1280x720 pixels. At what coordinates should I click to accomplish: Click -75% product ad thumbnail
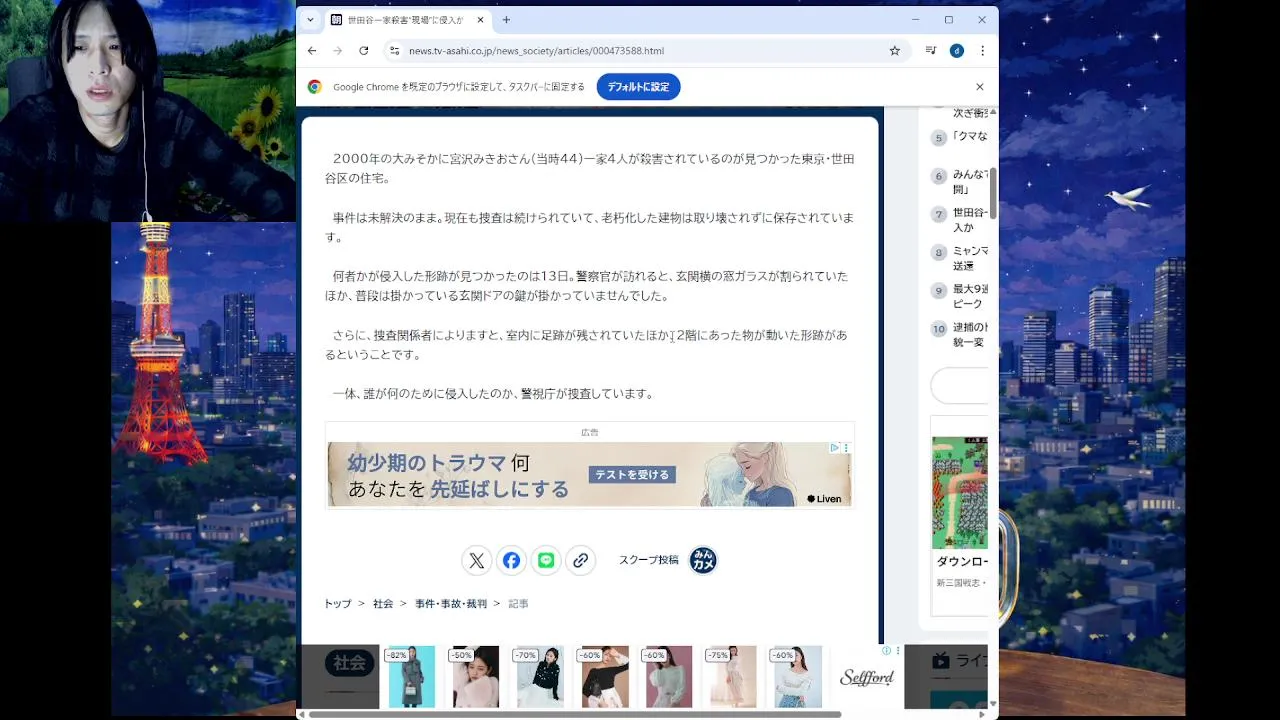[x=731, y=677]
